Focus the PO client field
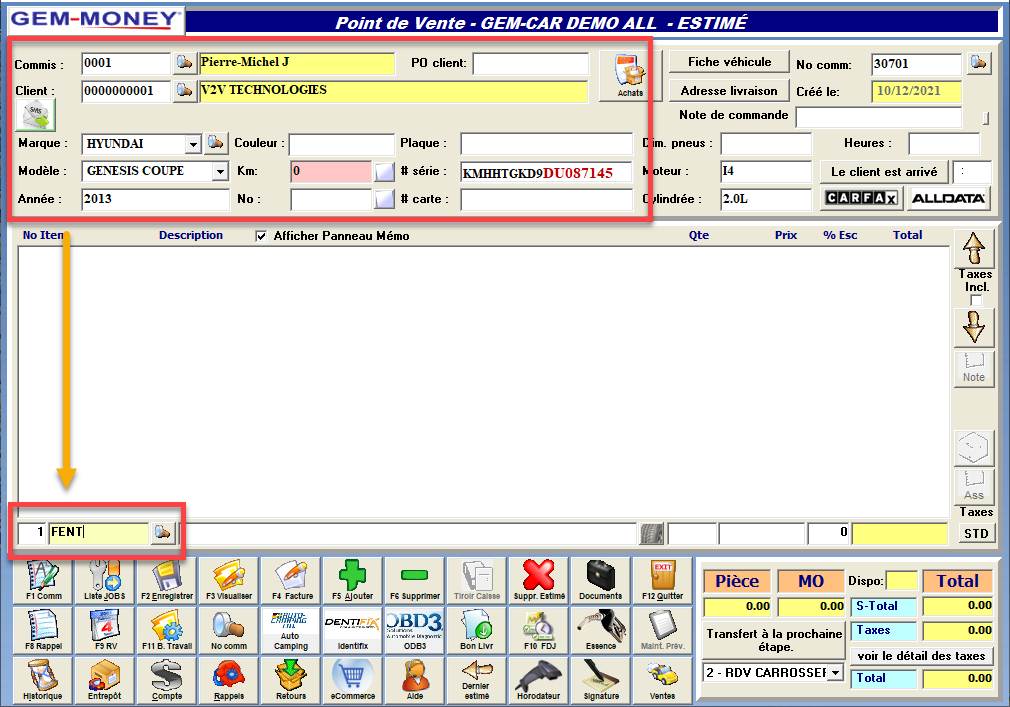The height and width of the screenshot is (707, 1010). (531, 63)
